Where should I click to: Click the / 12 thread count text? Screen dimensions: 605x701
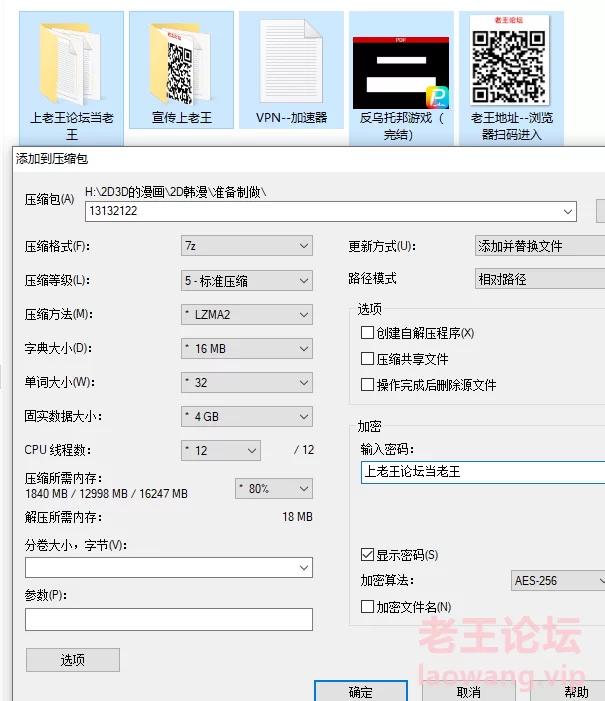click(x=304, y=450)
